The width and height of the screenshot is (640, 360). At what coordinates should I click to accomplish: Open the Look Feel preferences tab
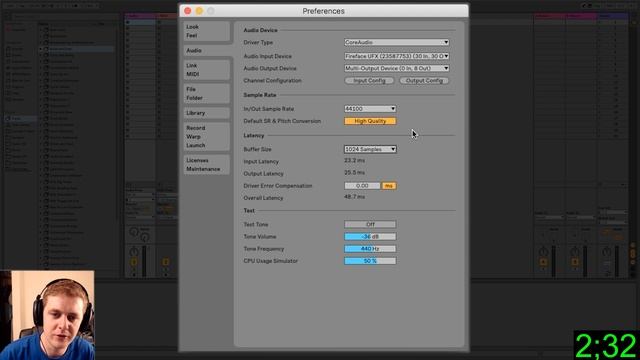pos(207,31)
